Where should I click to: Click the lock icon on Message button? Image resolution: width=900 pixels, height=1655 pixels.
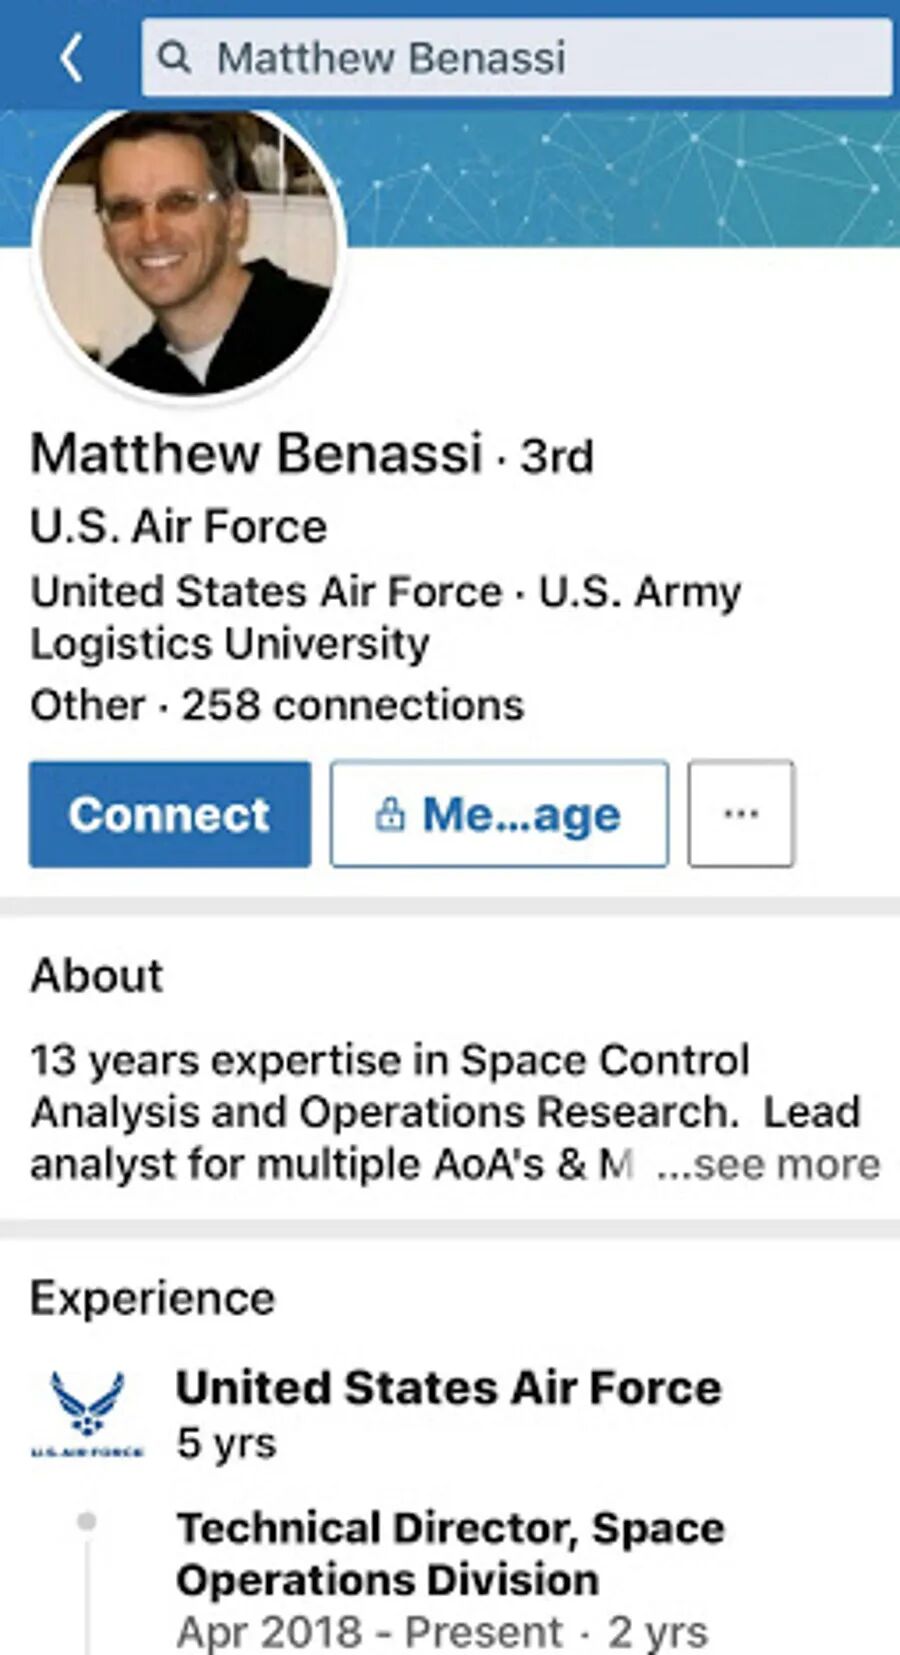389,815
